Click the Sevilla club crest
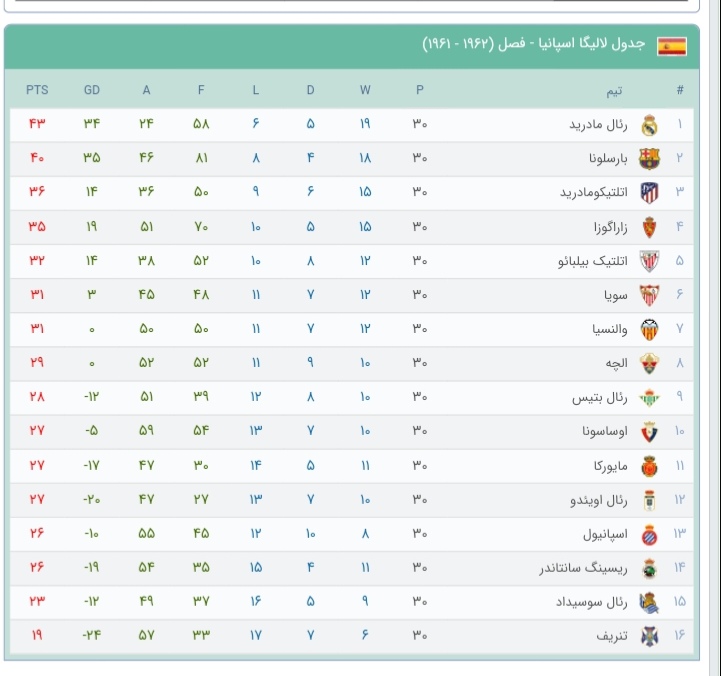Viewport: 721px width, 676px height. [x=649, y=295]
